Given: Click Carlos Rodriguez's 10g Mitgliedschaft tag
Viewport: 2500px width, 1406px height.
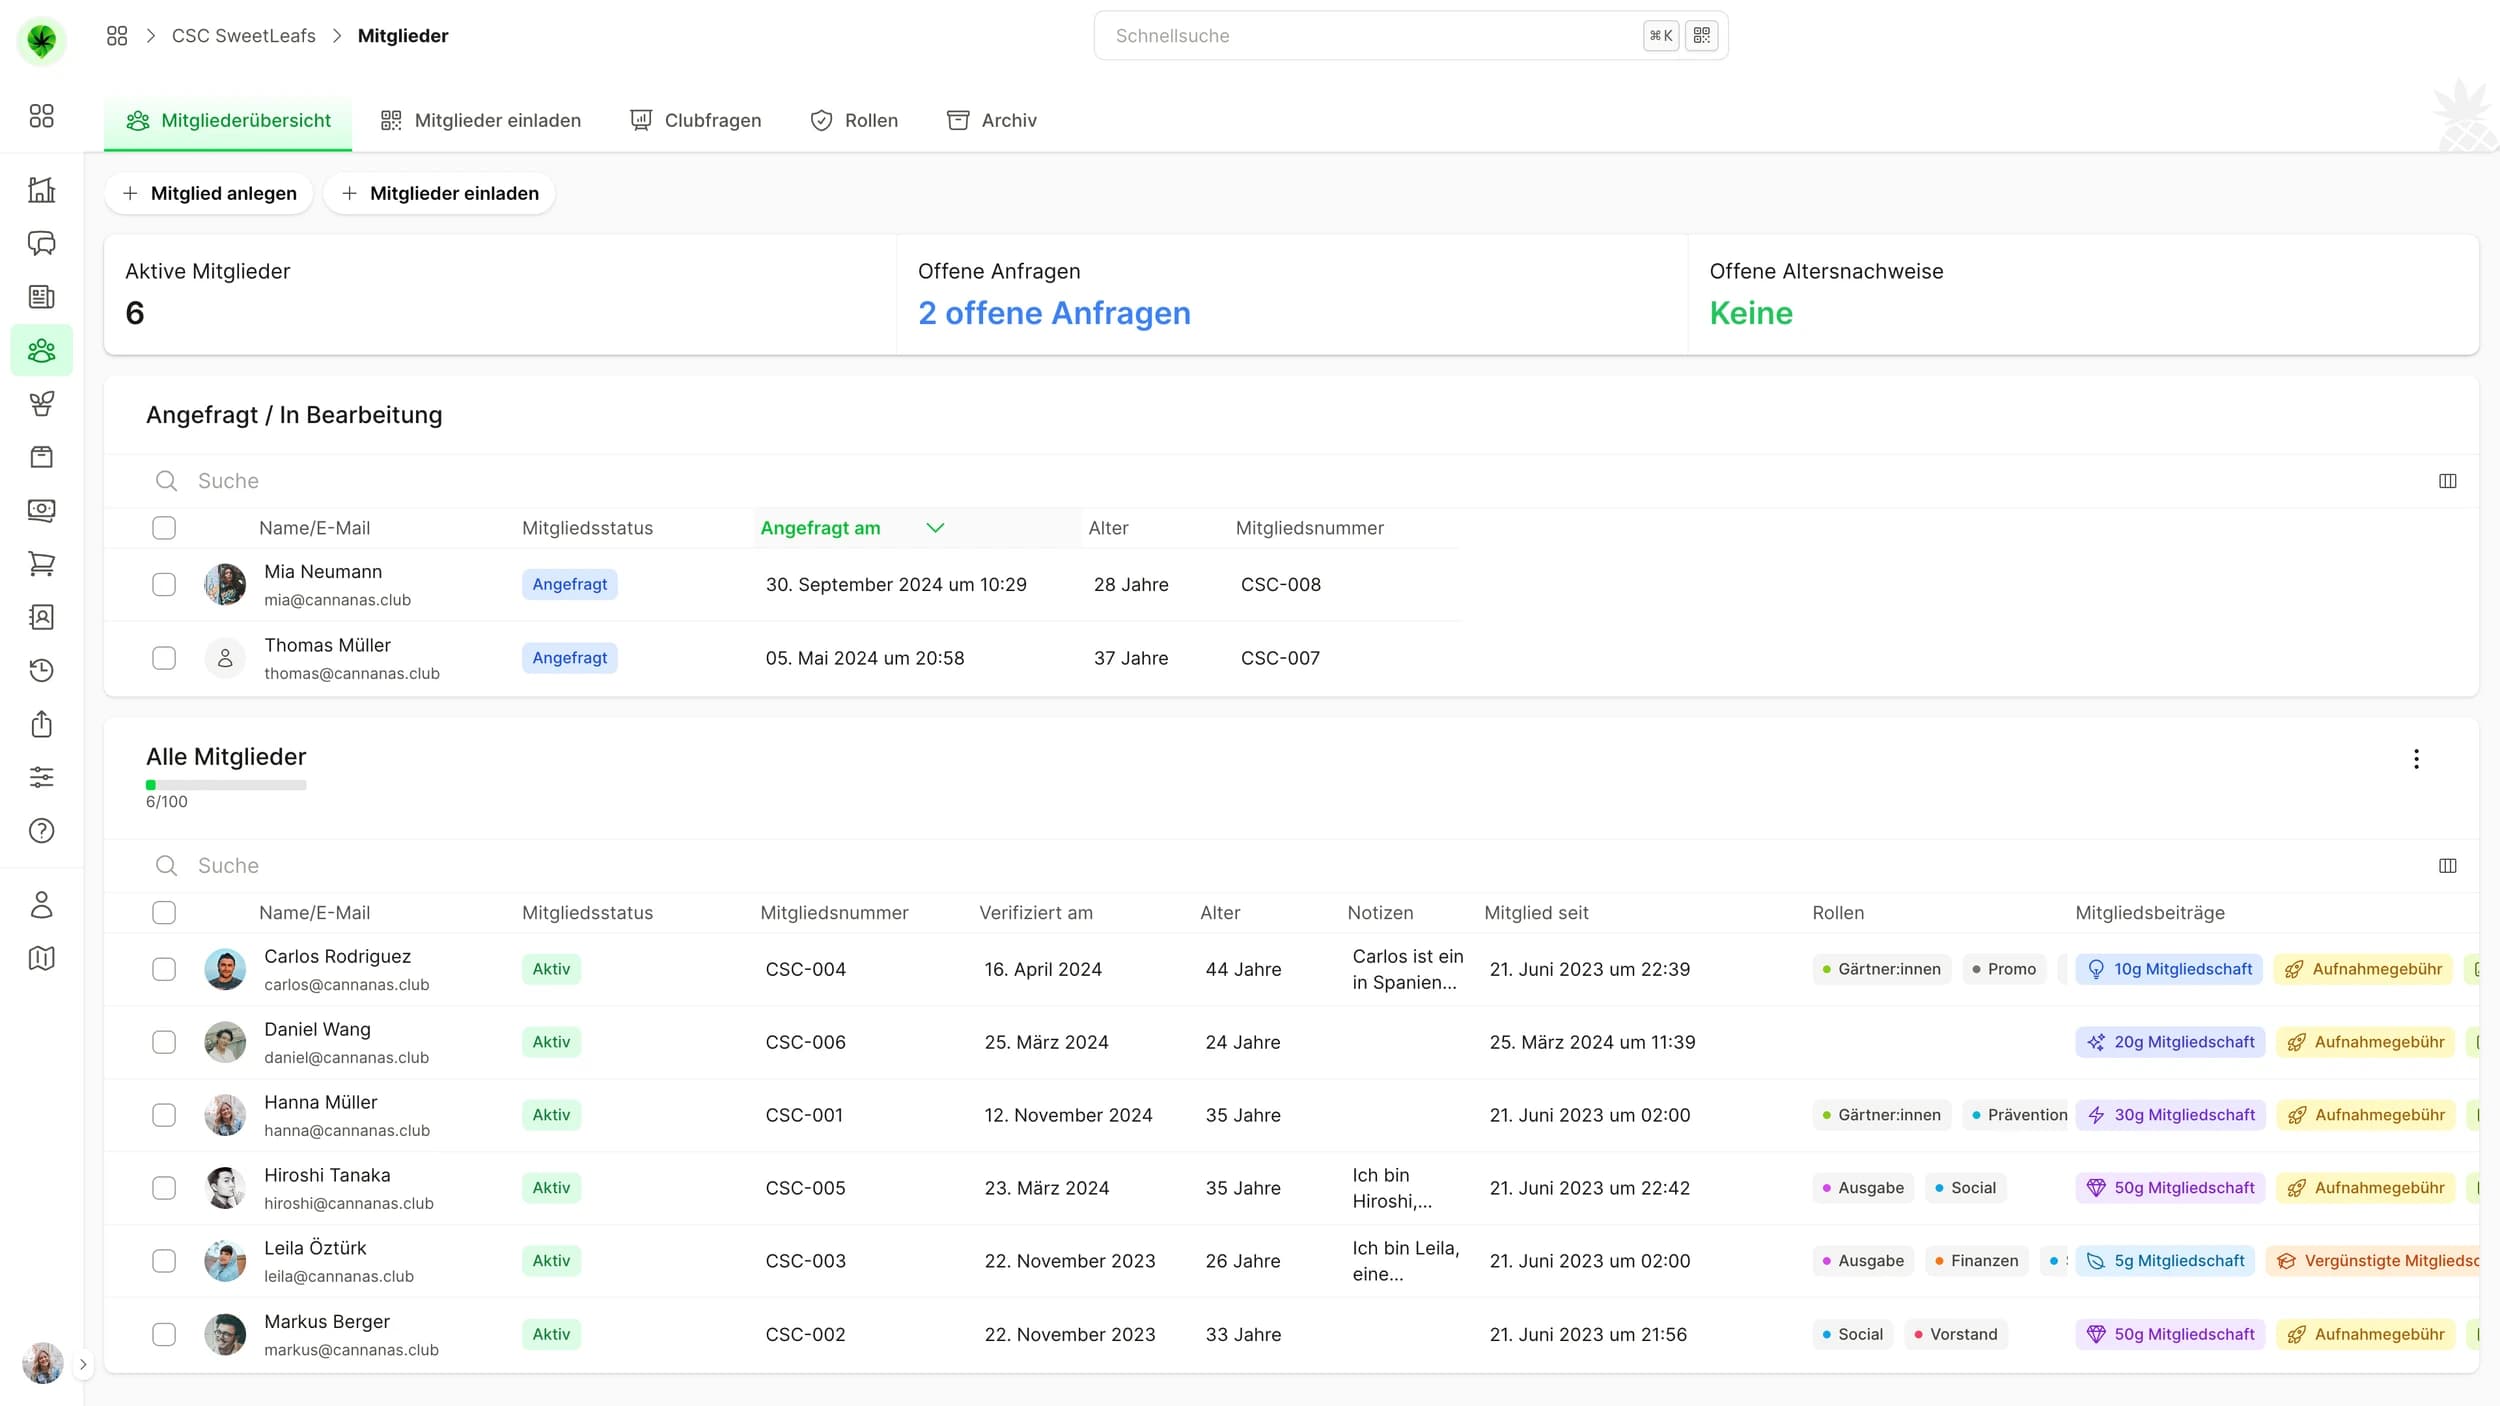Looking at the screenshot, I should coord(2168,969).
